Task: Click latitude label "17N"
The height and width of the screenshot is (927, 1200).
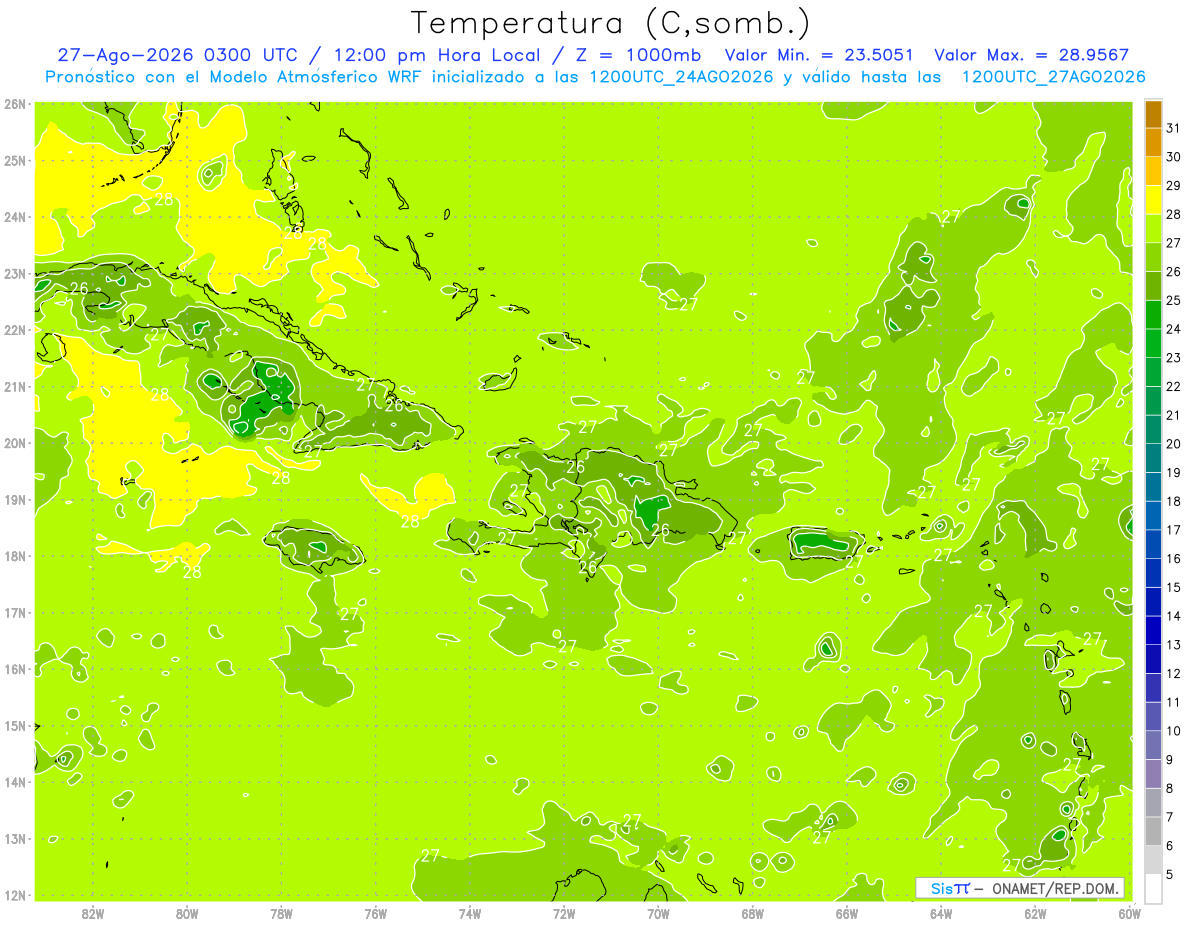Action: (x=15, y=612)
